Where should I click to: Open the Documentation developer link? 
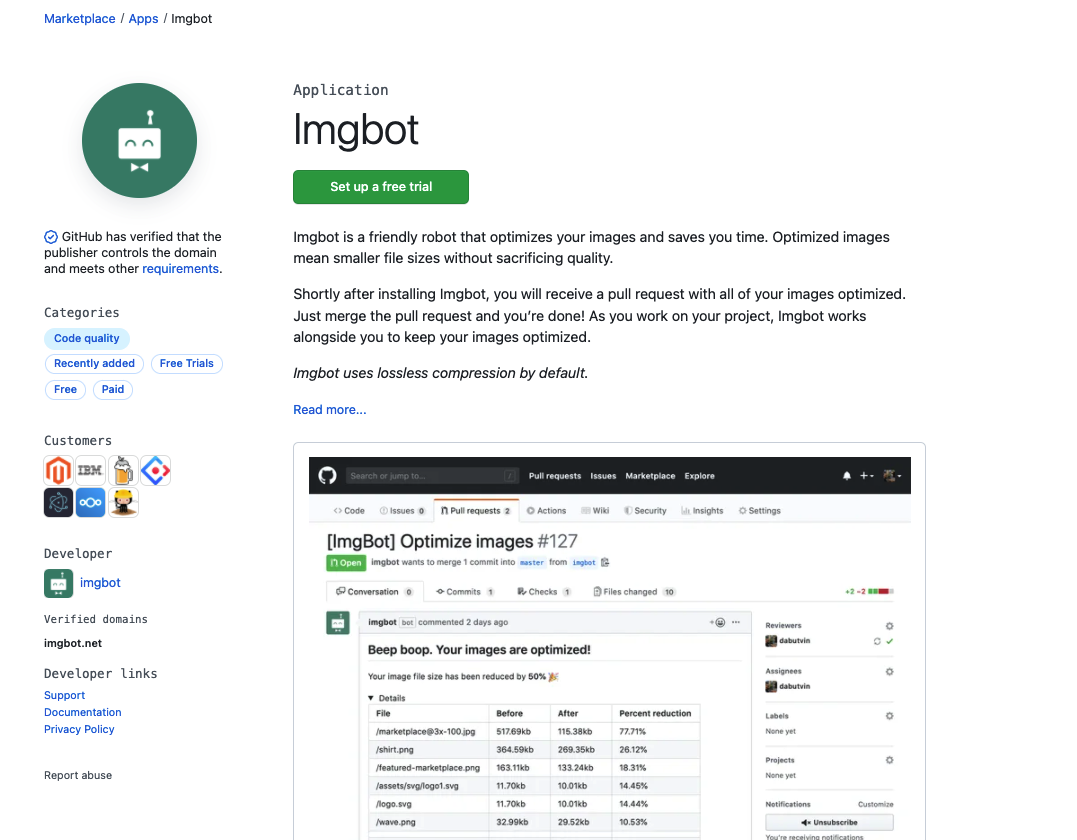[x=82, y=712]
